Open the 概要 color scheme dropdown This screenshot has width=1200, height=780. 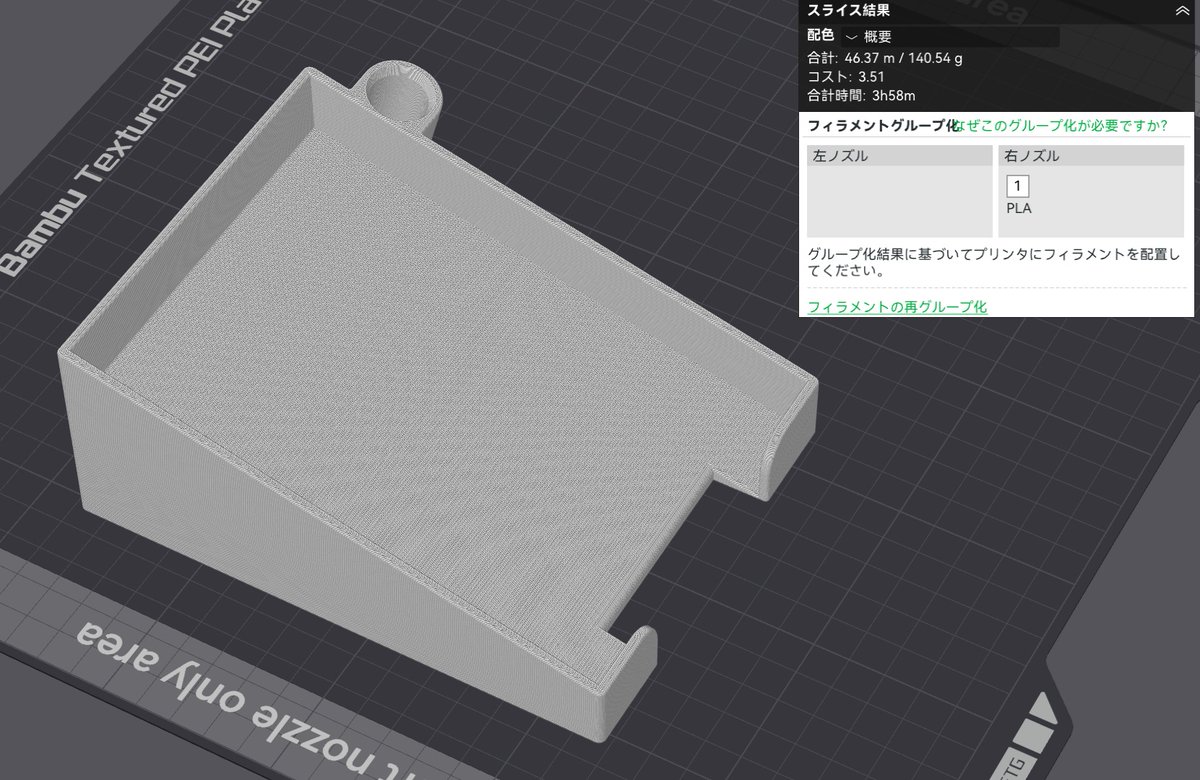click(950, 37)
